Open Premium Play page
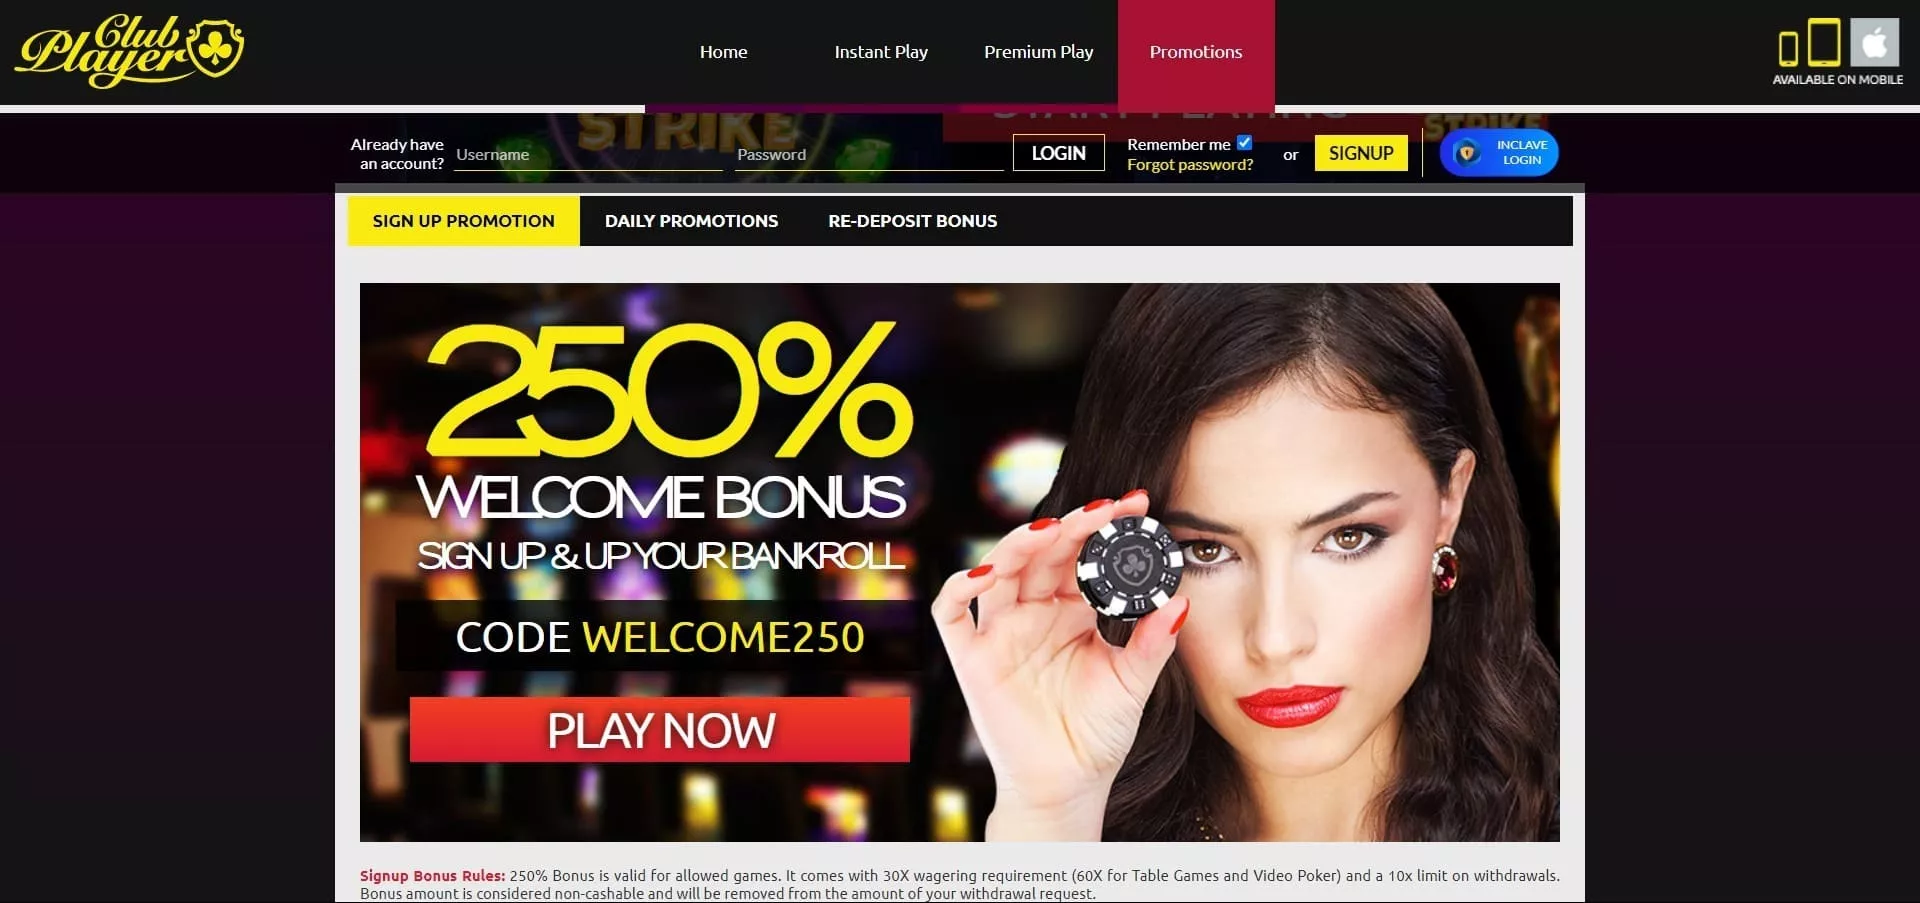 (x=1038, y=52)
